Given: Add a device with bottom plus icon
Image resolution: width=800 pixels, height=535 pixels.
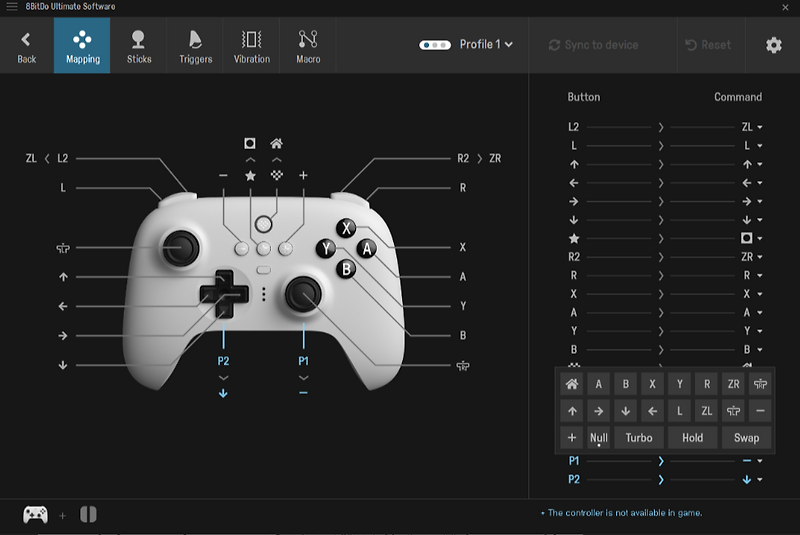Looking at the screenshot, I should pos(62,516).
